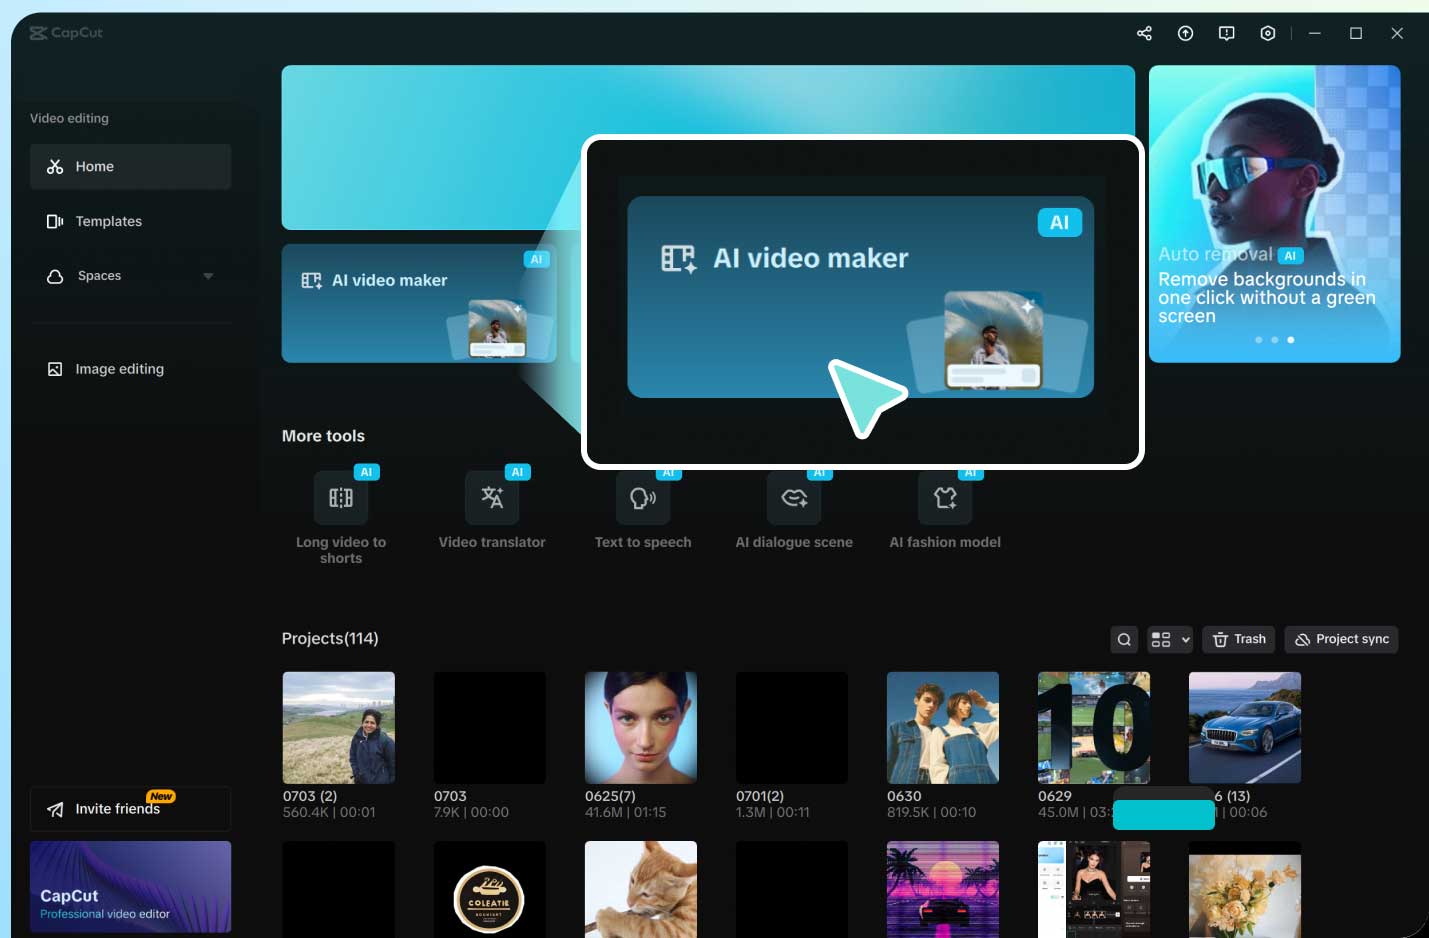Click the Projects(114) heading
This screenshot has height=938, width=1429.
[330, 638]
